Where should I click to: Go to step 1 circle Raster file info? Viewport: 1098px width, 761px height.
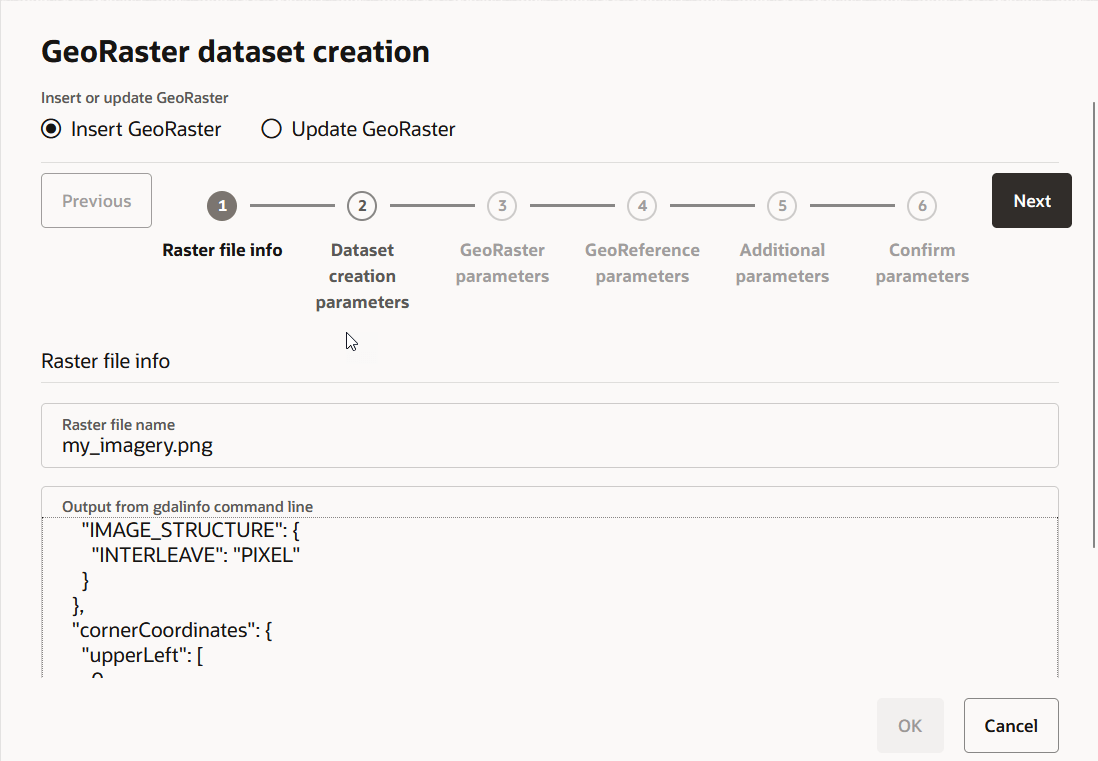coord(222,206)
